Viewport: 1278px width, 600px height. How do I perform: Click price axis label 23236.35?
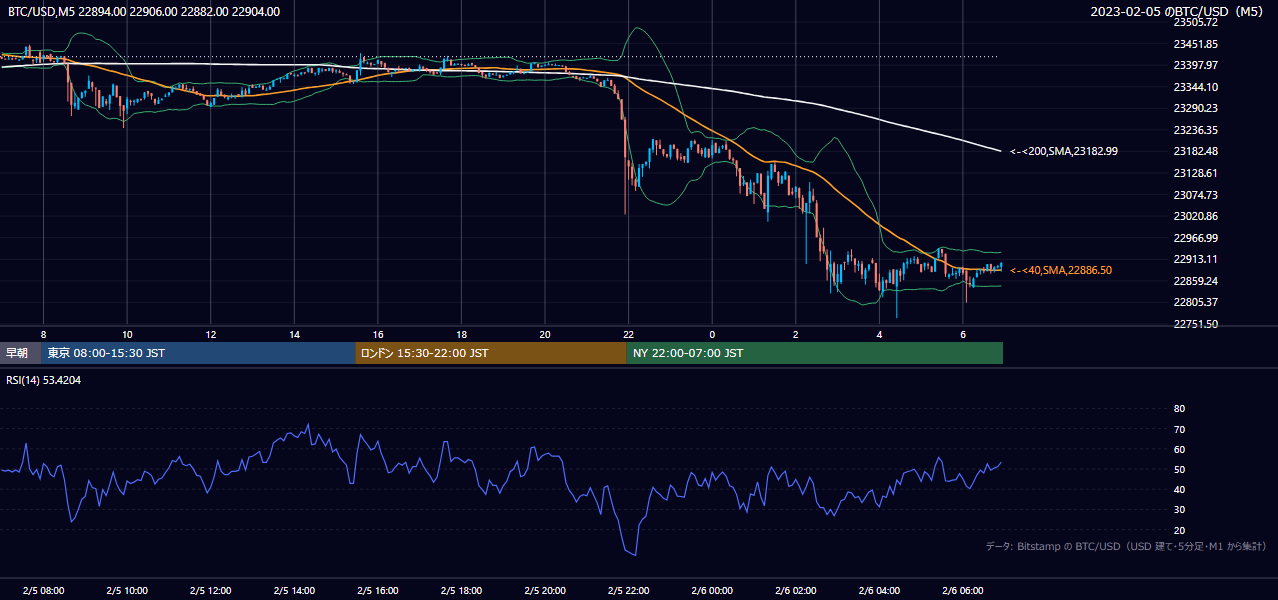click(x=1195, y=130)
